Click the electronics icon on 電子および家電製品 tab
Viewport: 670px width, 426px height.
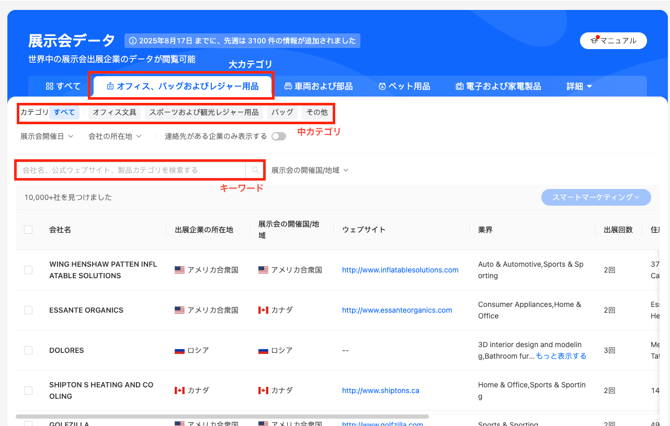(x=459, y=87)
